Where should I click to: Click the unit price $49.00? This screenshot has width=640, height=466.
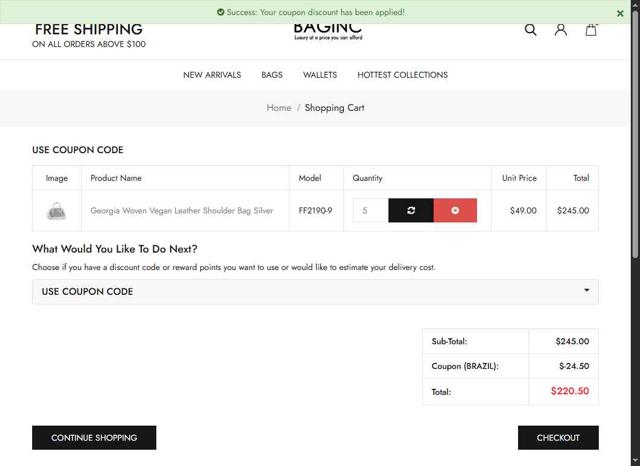(523, 211)
